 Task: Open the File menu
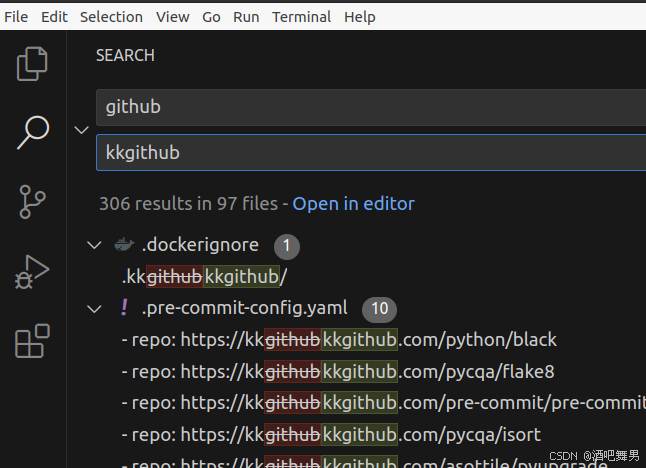[16, 17]
